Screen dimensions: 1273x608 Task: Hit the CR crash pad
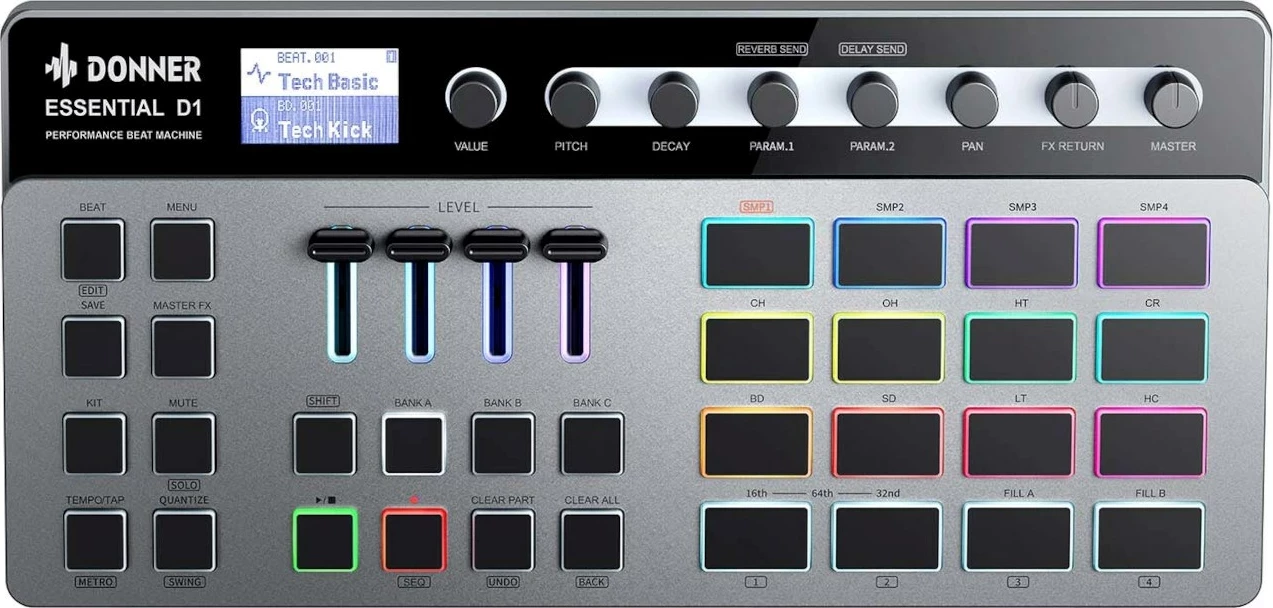click(x=1152, y=349)
